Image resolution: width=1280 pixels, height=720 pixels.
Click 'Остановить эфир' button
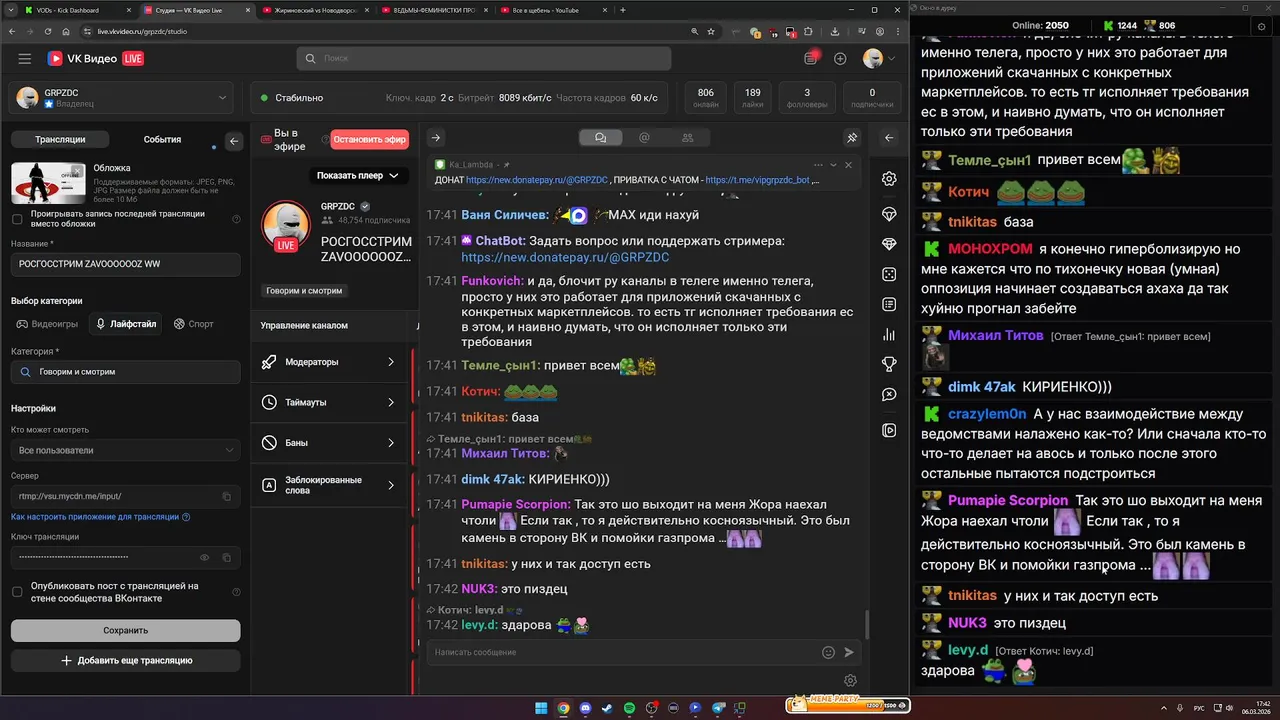tap(370, 140)
